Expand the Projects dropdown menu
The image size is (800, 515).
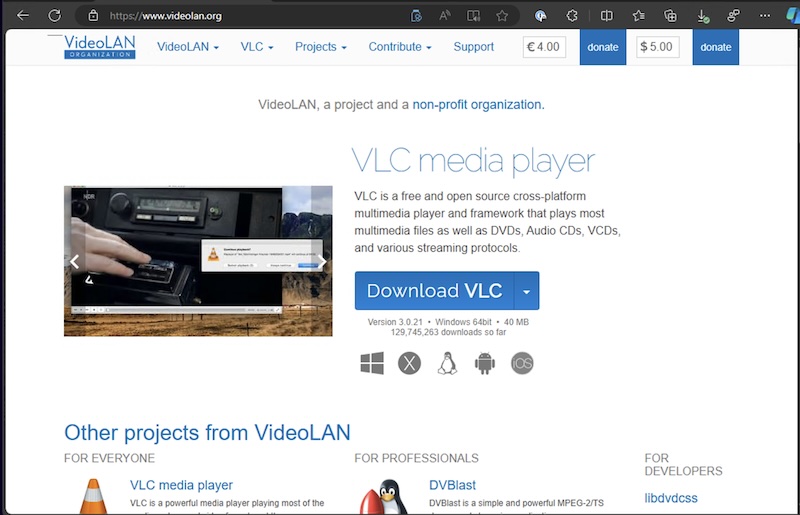(x=321, y=47)
